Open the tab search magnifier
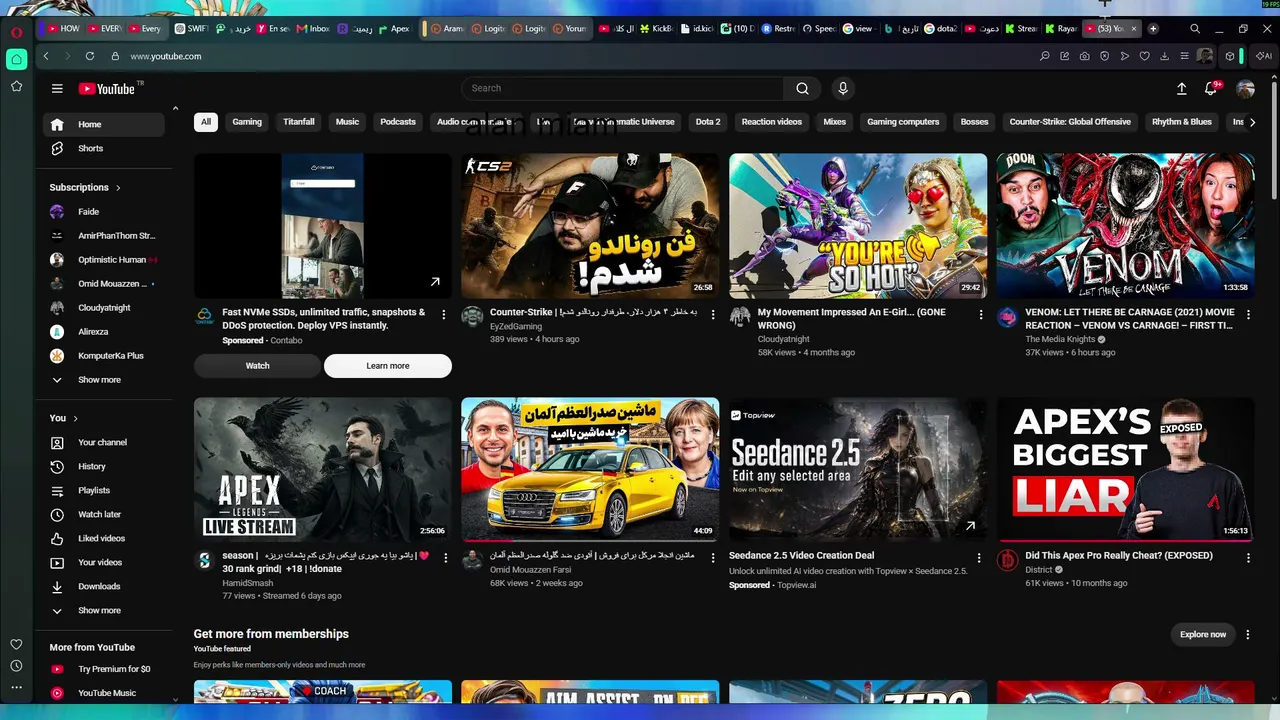1280x720 pixels. (x=1195, y=29)
